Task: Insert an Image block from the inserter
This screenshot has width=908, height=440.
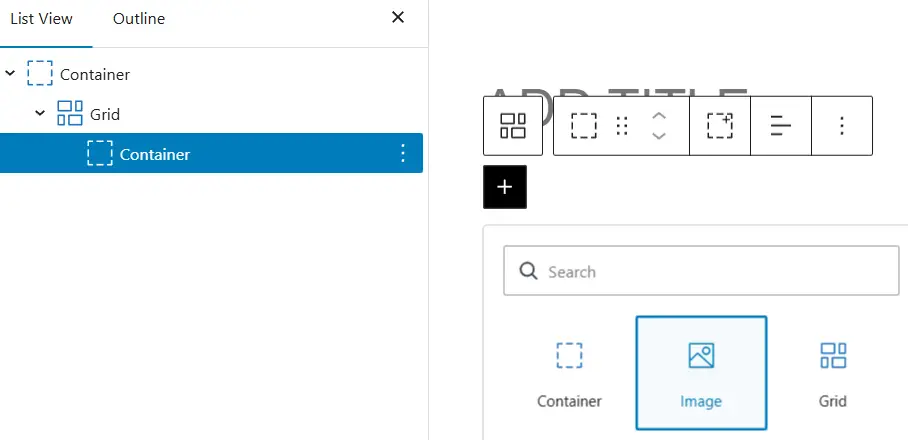Action: click(701, 373)
